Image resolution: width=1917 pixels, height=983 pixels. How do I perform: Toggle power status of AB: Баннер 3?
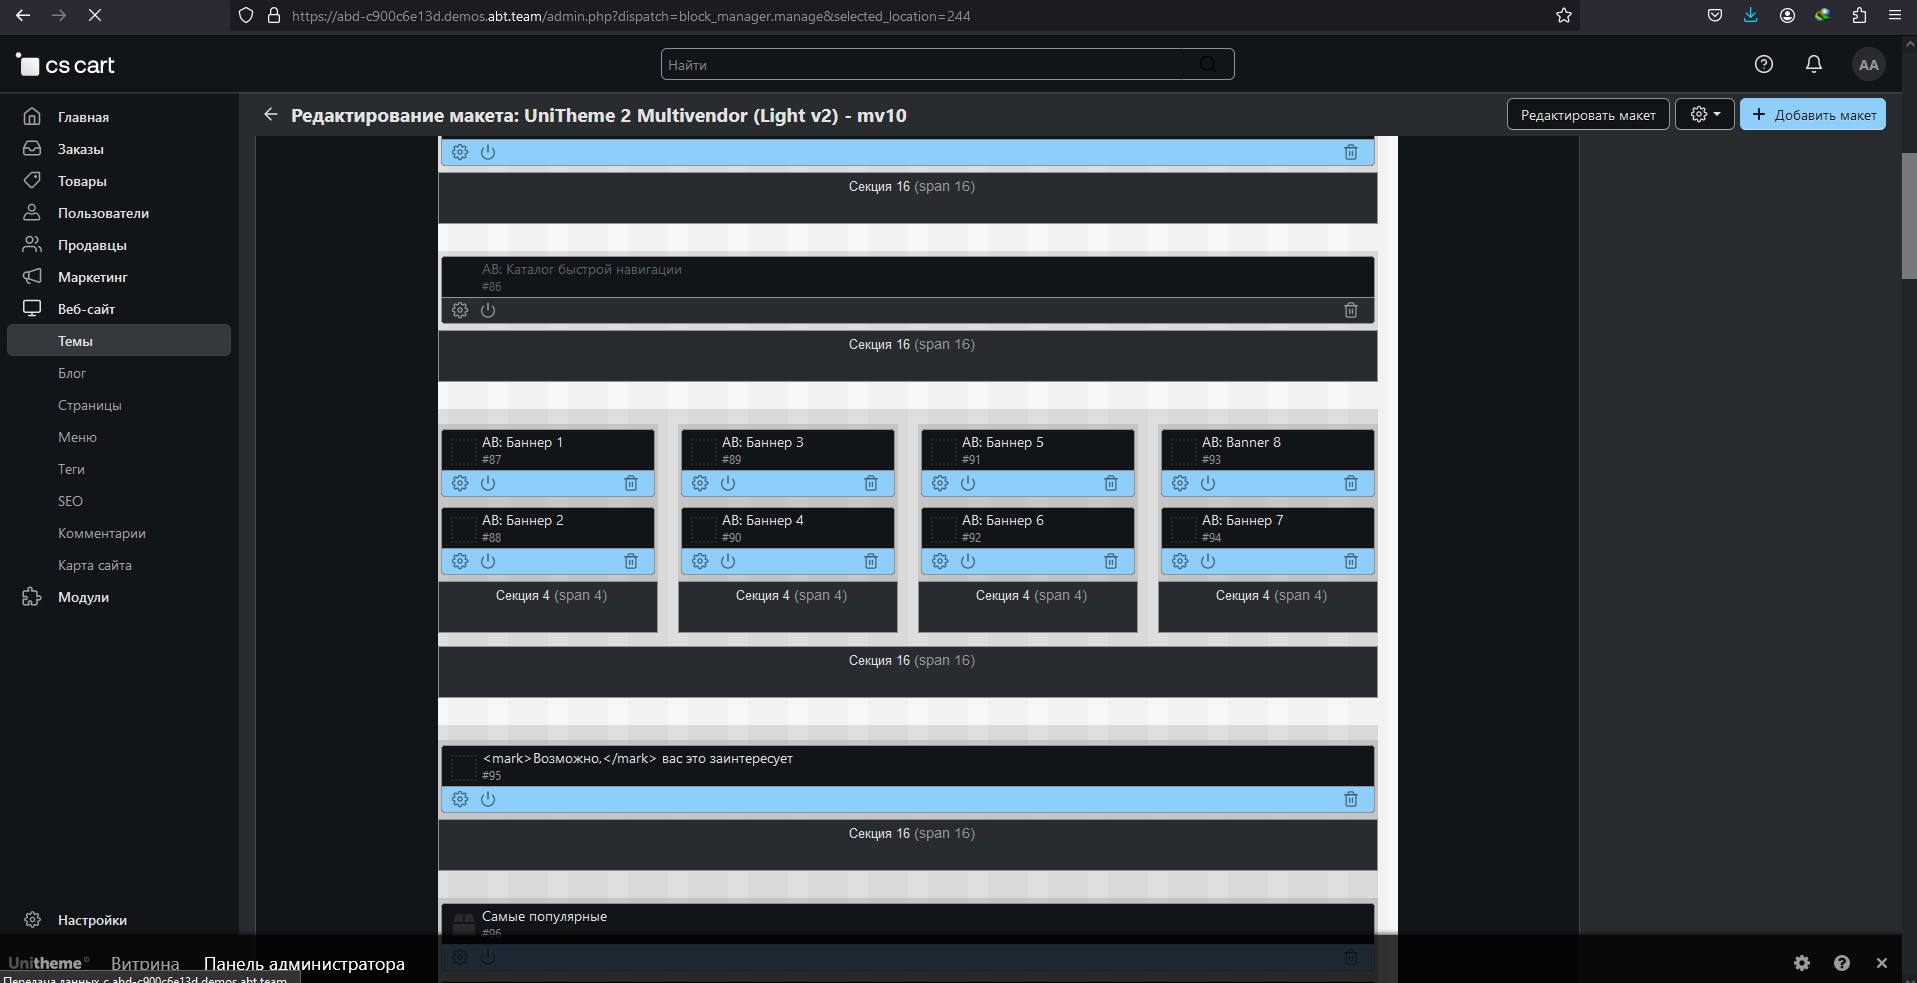pyautogui.click(x=728, y=483)
